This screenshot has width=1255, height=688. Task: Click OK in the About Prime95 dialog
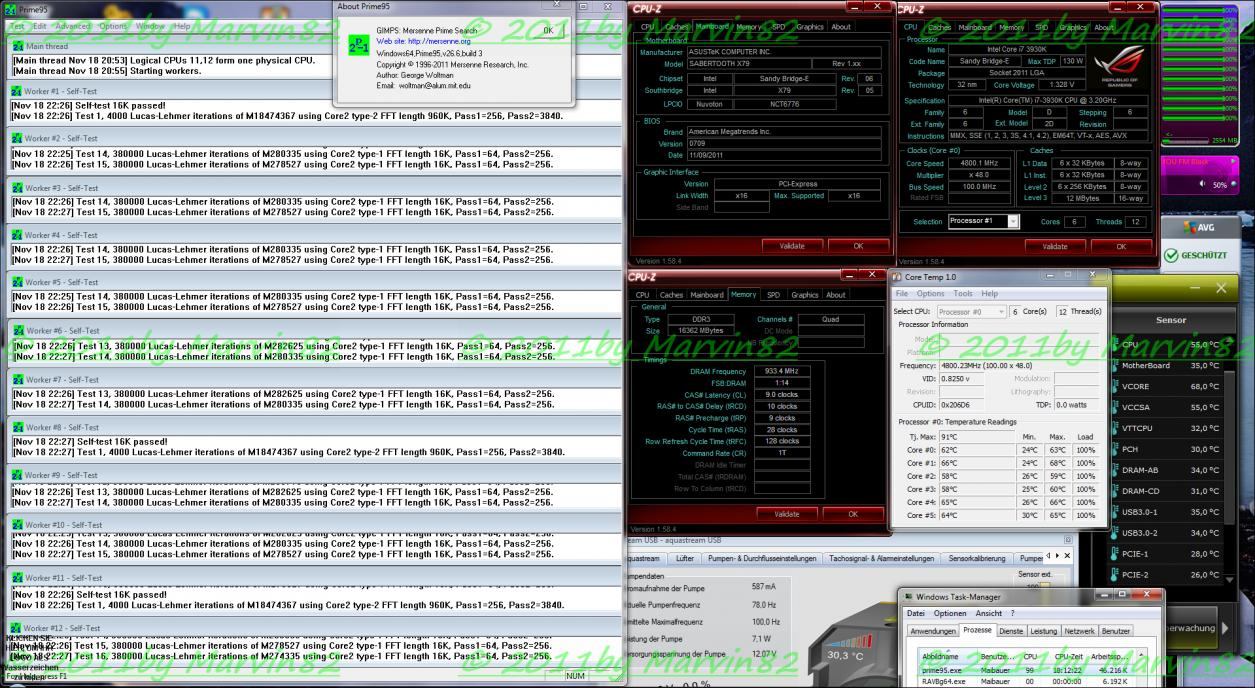point(548,31)
